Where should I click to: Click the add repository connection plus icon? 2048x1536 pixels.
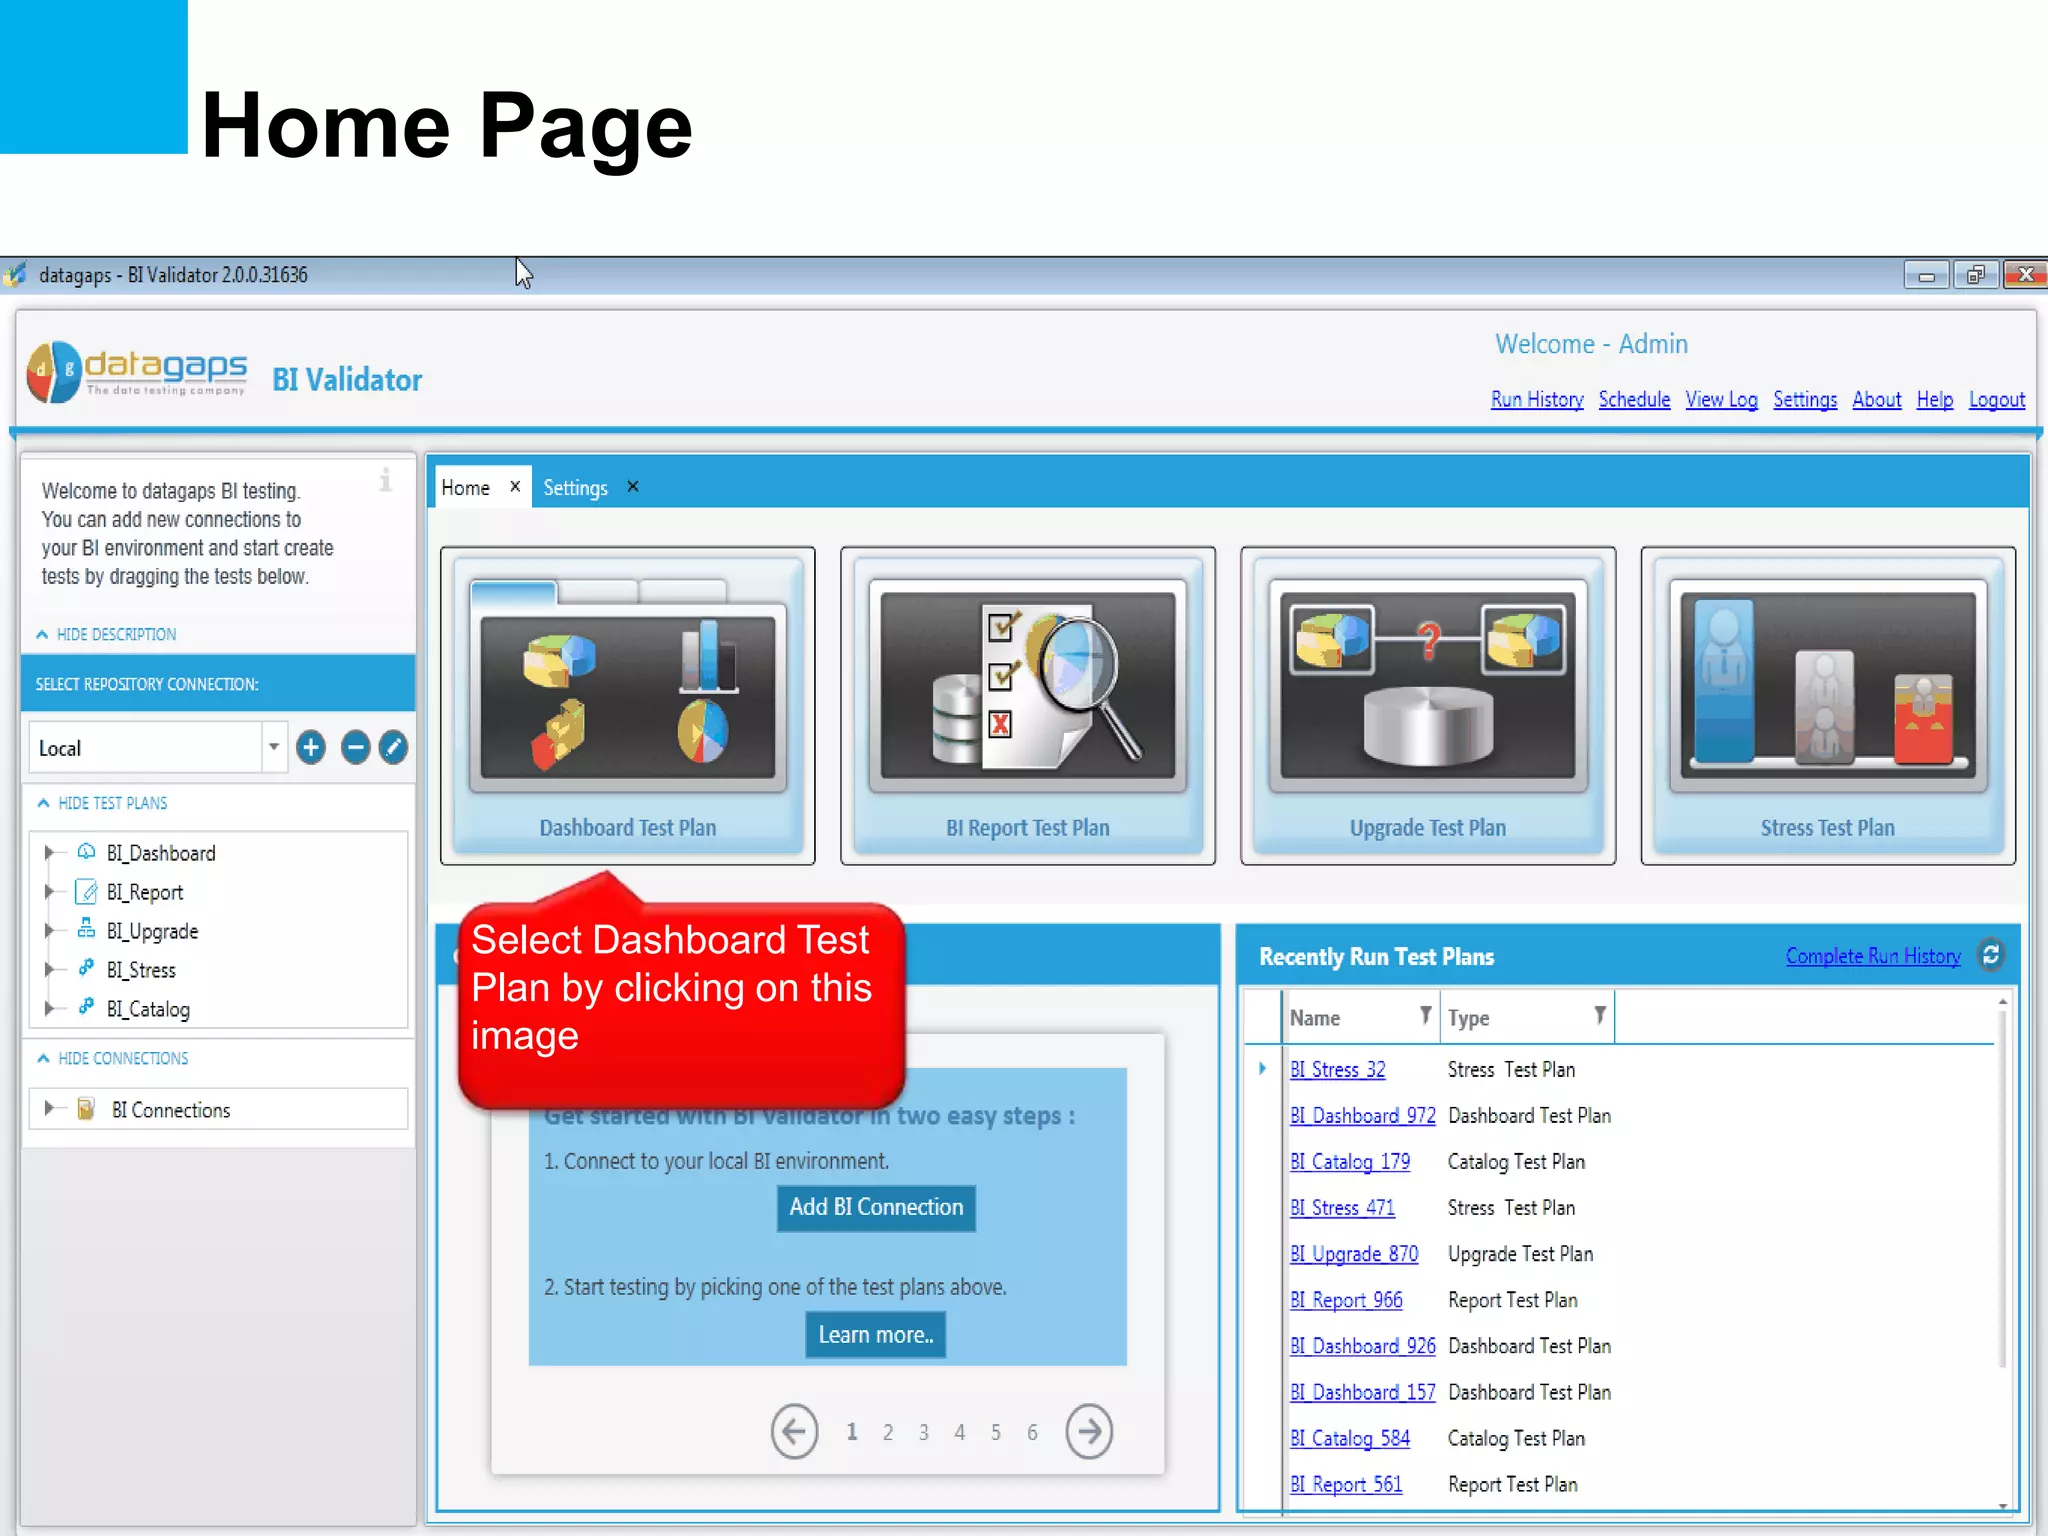(311, 747)
